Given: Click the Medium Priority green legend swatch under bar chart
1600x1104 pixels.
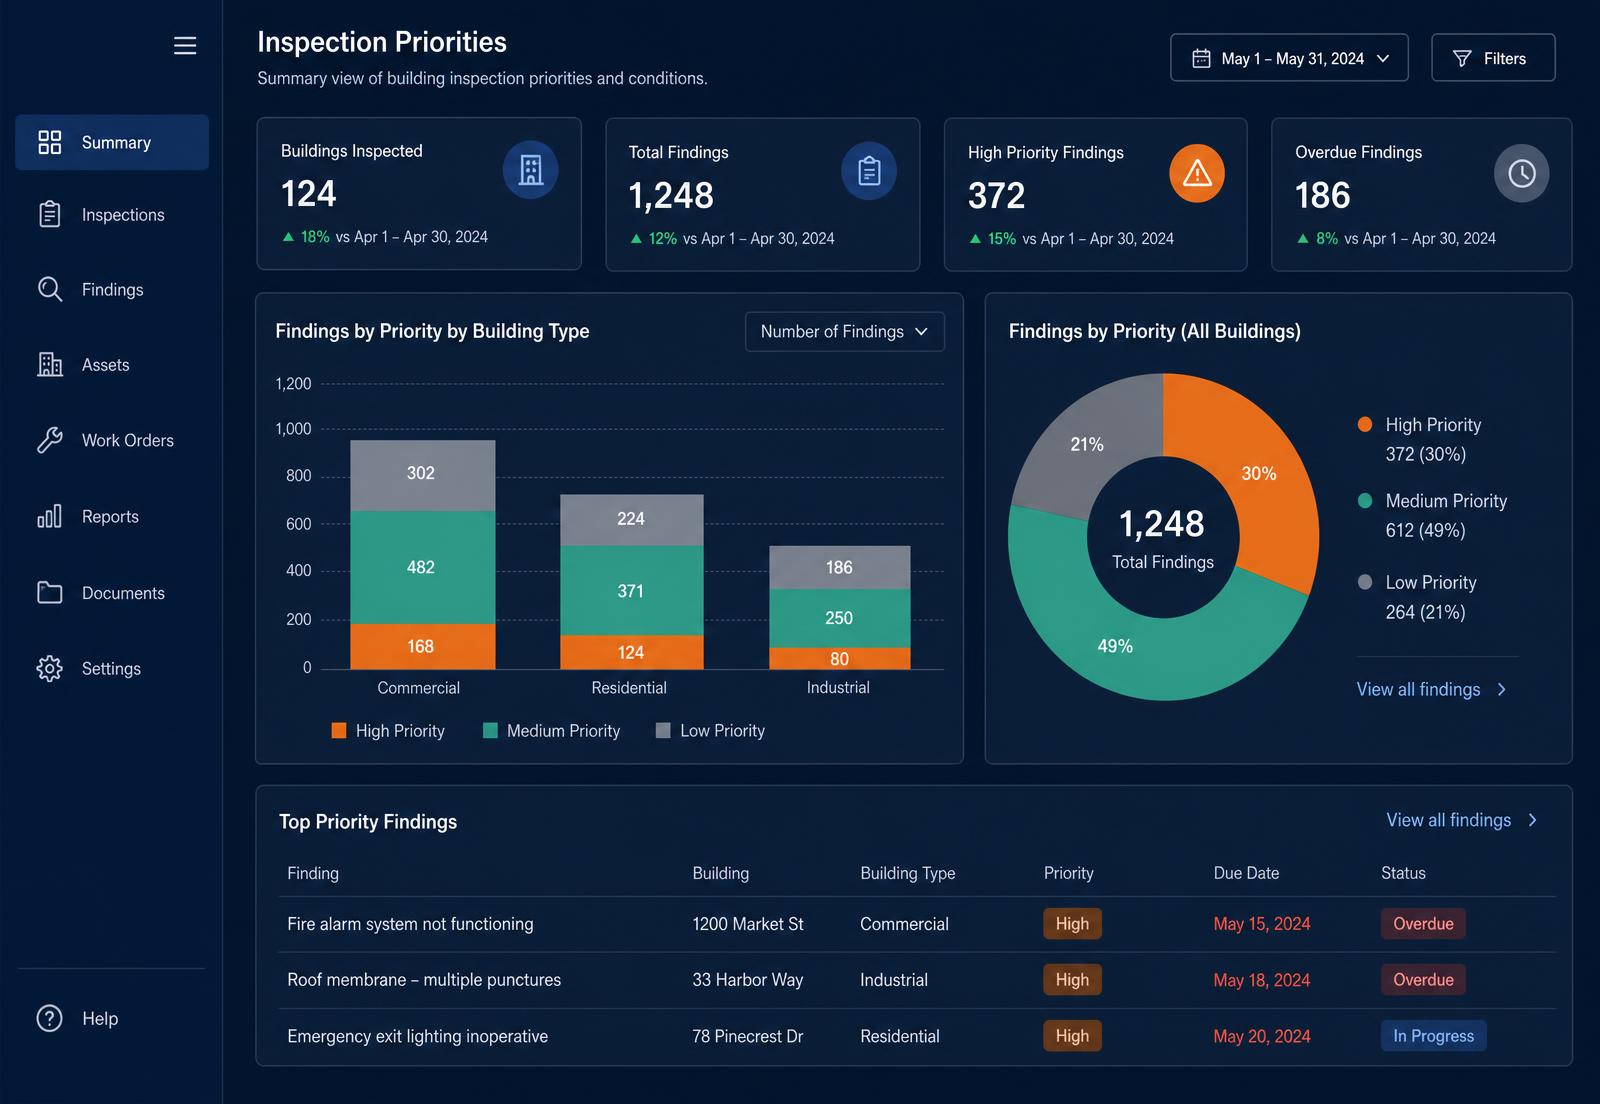Looking at the screenshot, I should [490, 731].
